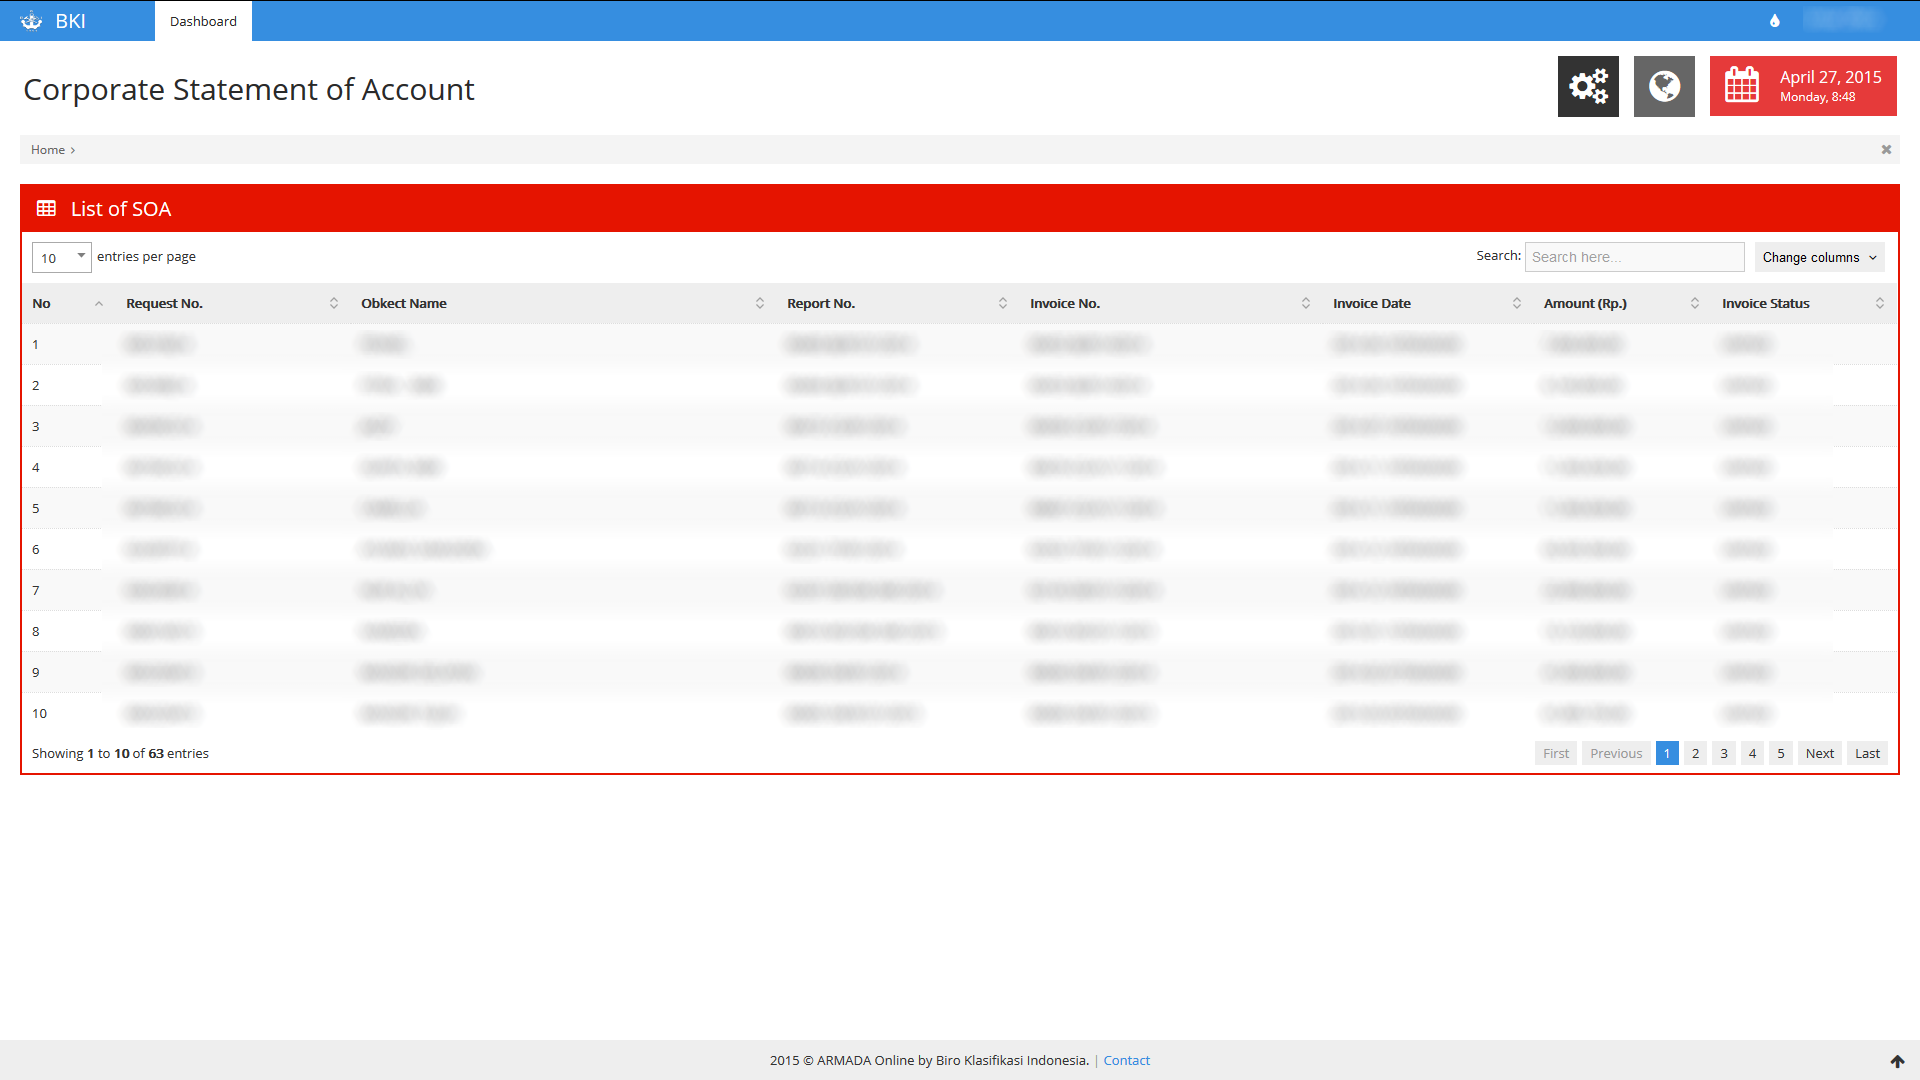Image resolution: width=1920 pixels, height=1080 pixels.
Task: Click the scroll-to-top arrow in footer
Action: point(1897,1061)
